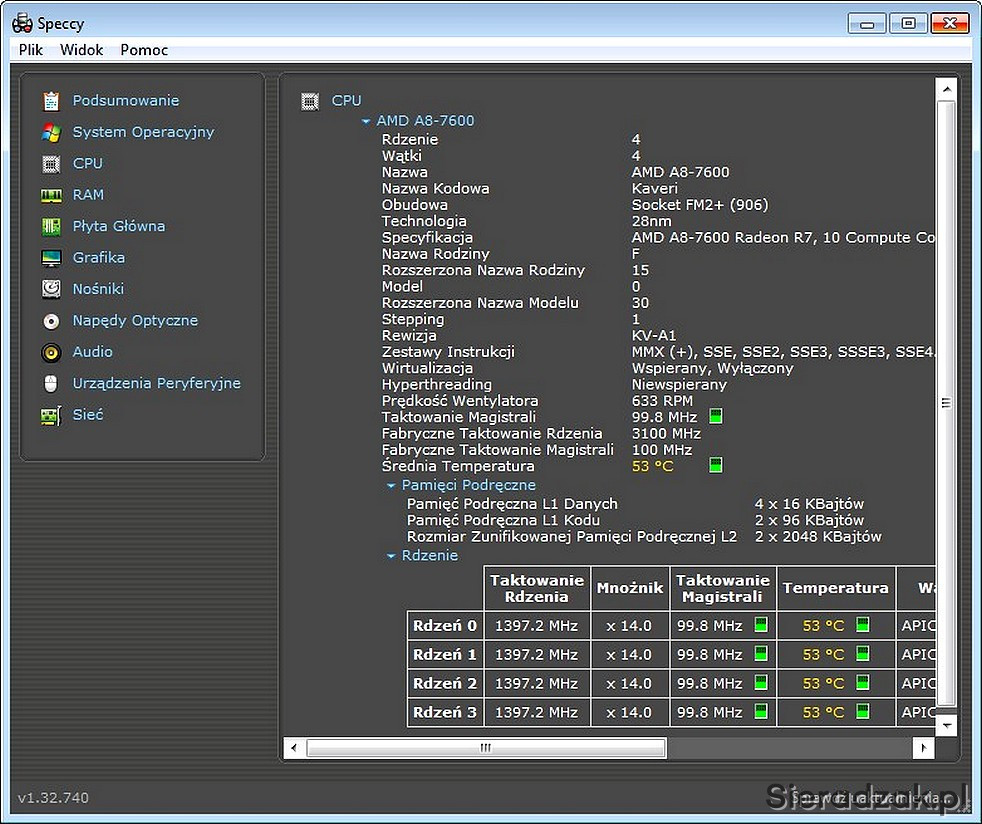
Task: Click the horizontal scrollbar thumb
Action: coord(486,748)
